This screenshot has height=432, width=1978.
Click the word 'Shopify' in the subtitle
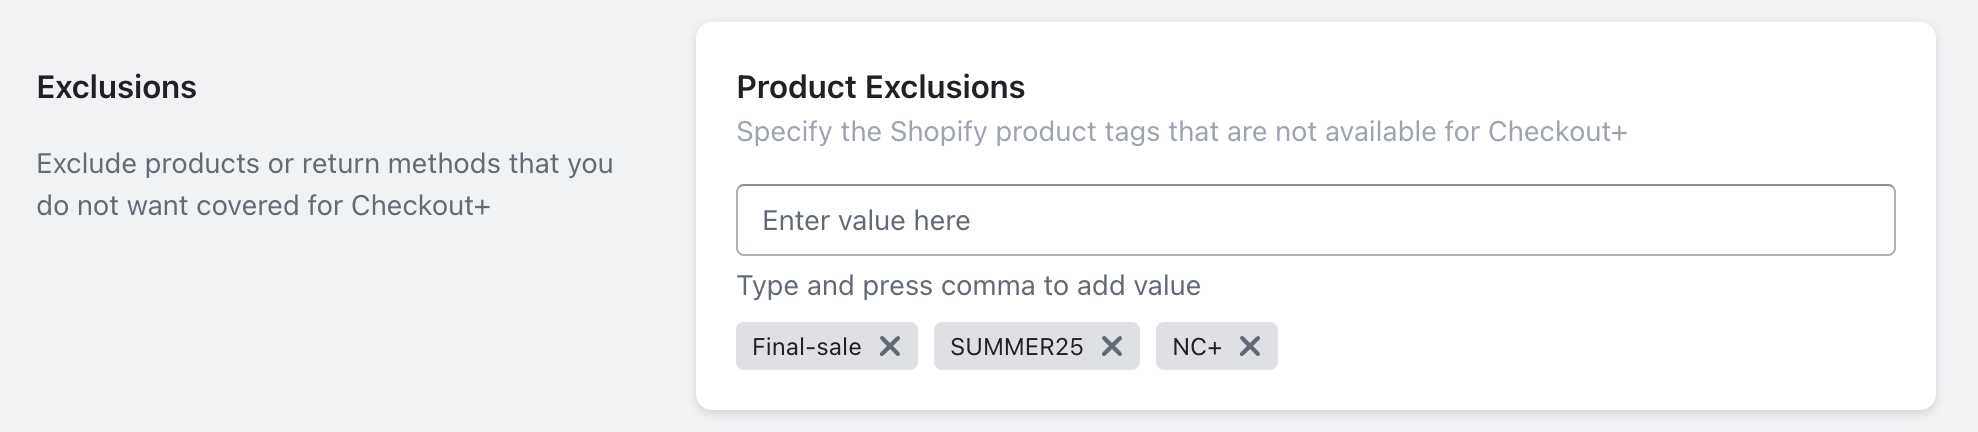[x=938, y=132]
